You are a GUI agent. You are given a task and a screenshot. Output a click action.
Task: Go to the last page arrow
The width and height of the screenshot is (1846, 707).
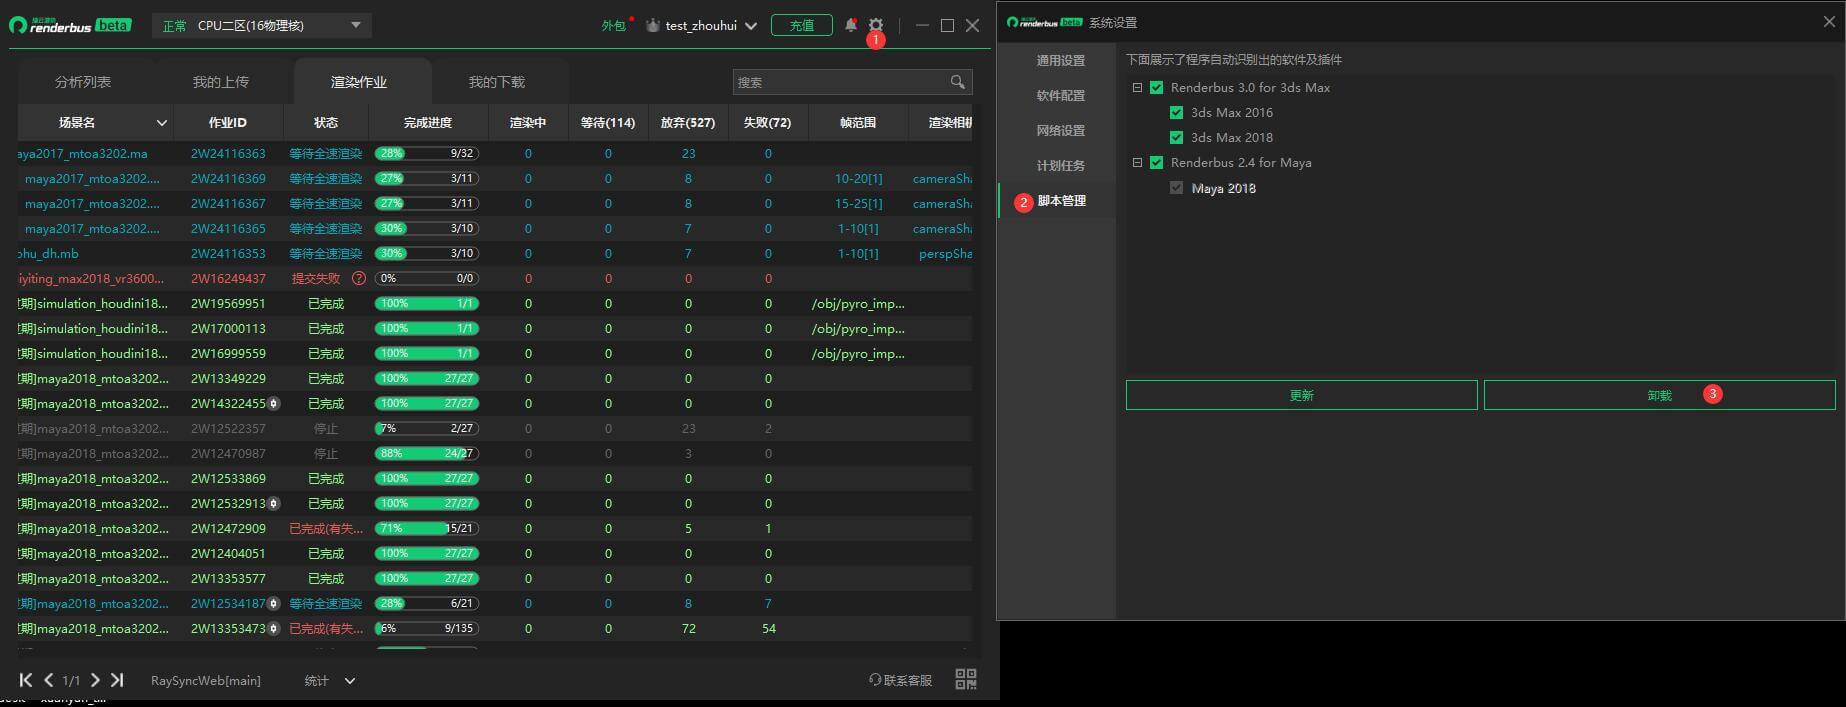point(117,680)
